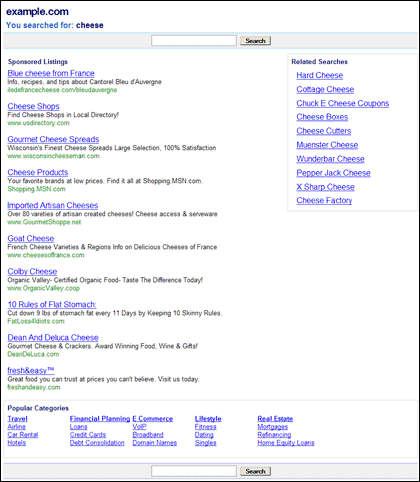Visit Gourmet Cheese Spreads link
The image size is (420, 482).
pos(53,139)
